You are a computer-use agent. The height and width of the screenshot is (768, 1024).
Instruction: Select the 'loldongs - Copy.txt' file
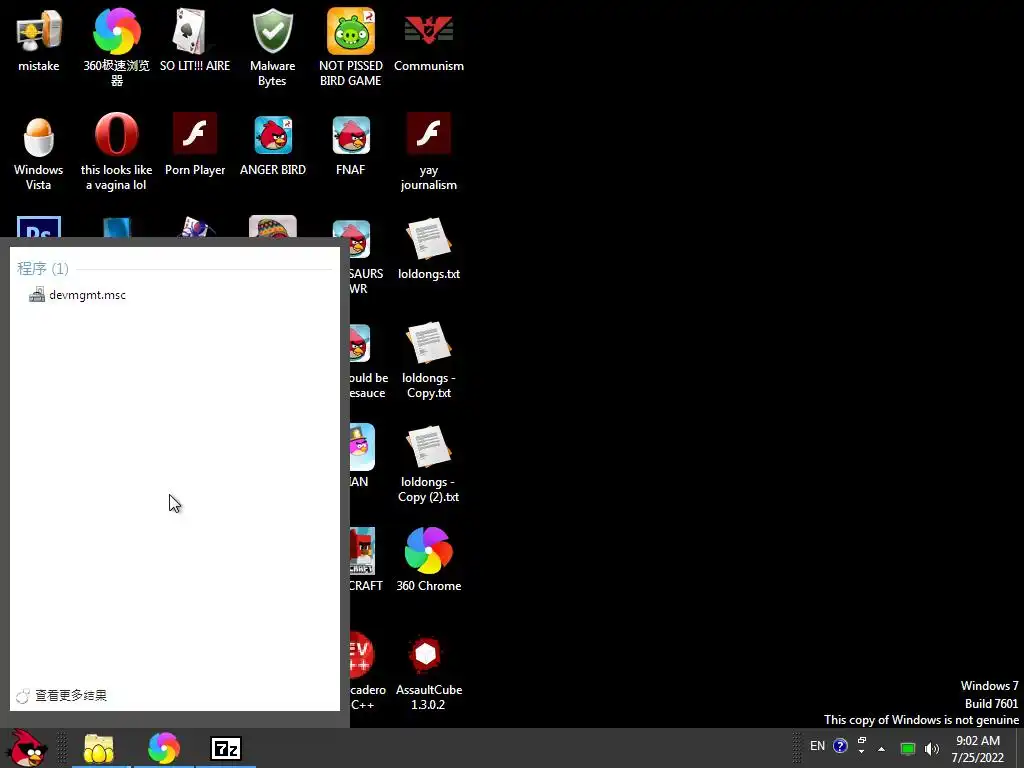428,359
